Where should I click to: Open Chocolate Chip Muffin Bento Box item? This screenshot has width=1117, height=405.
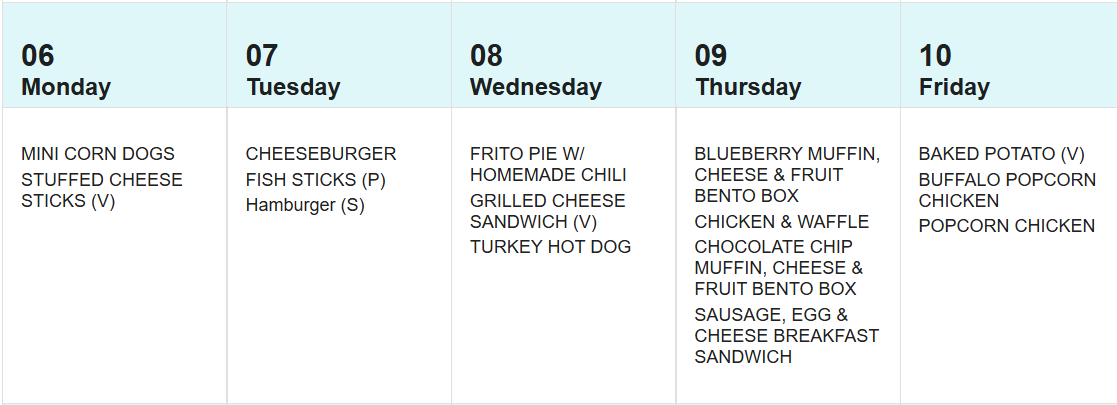click(x=778, y=268)
